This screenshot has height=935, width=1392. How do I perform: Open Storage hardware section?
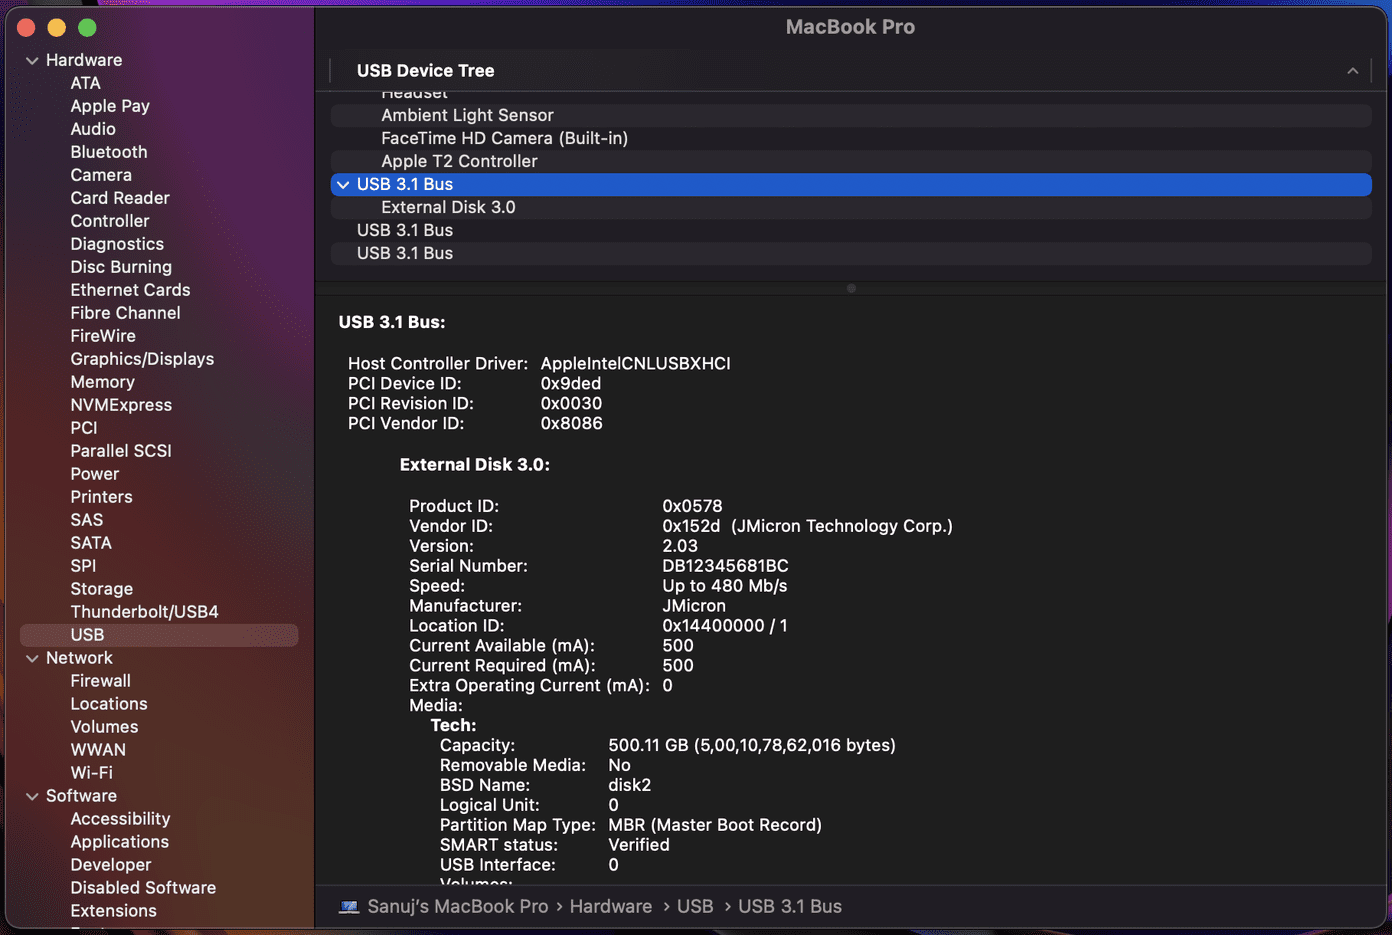click(x=101, y=589)
